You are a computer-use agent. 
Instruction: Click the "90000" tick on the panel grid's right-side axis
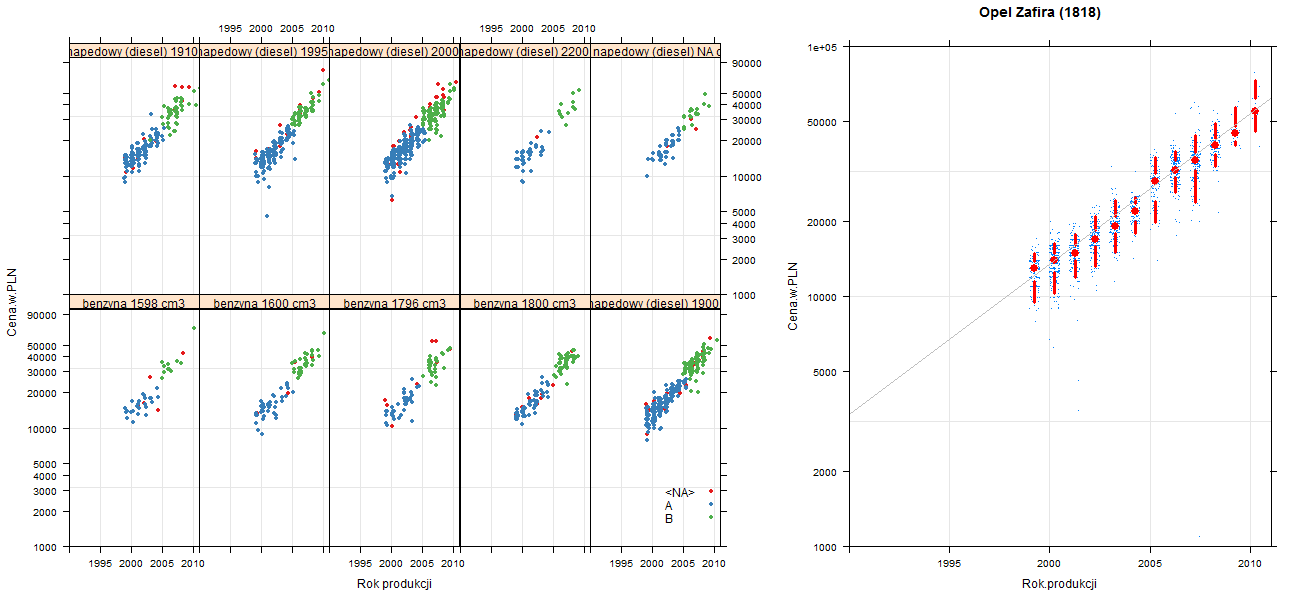click(x=748, y=63)
